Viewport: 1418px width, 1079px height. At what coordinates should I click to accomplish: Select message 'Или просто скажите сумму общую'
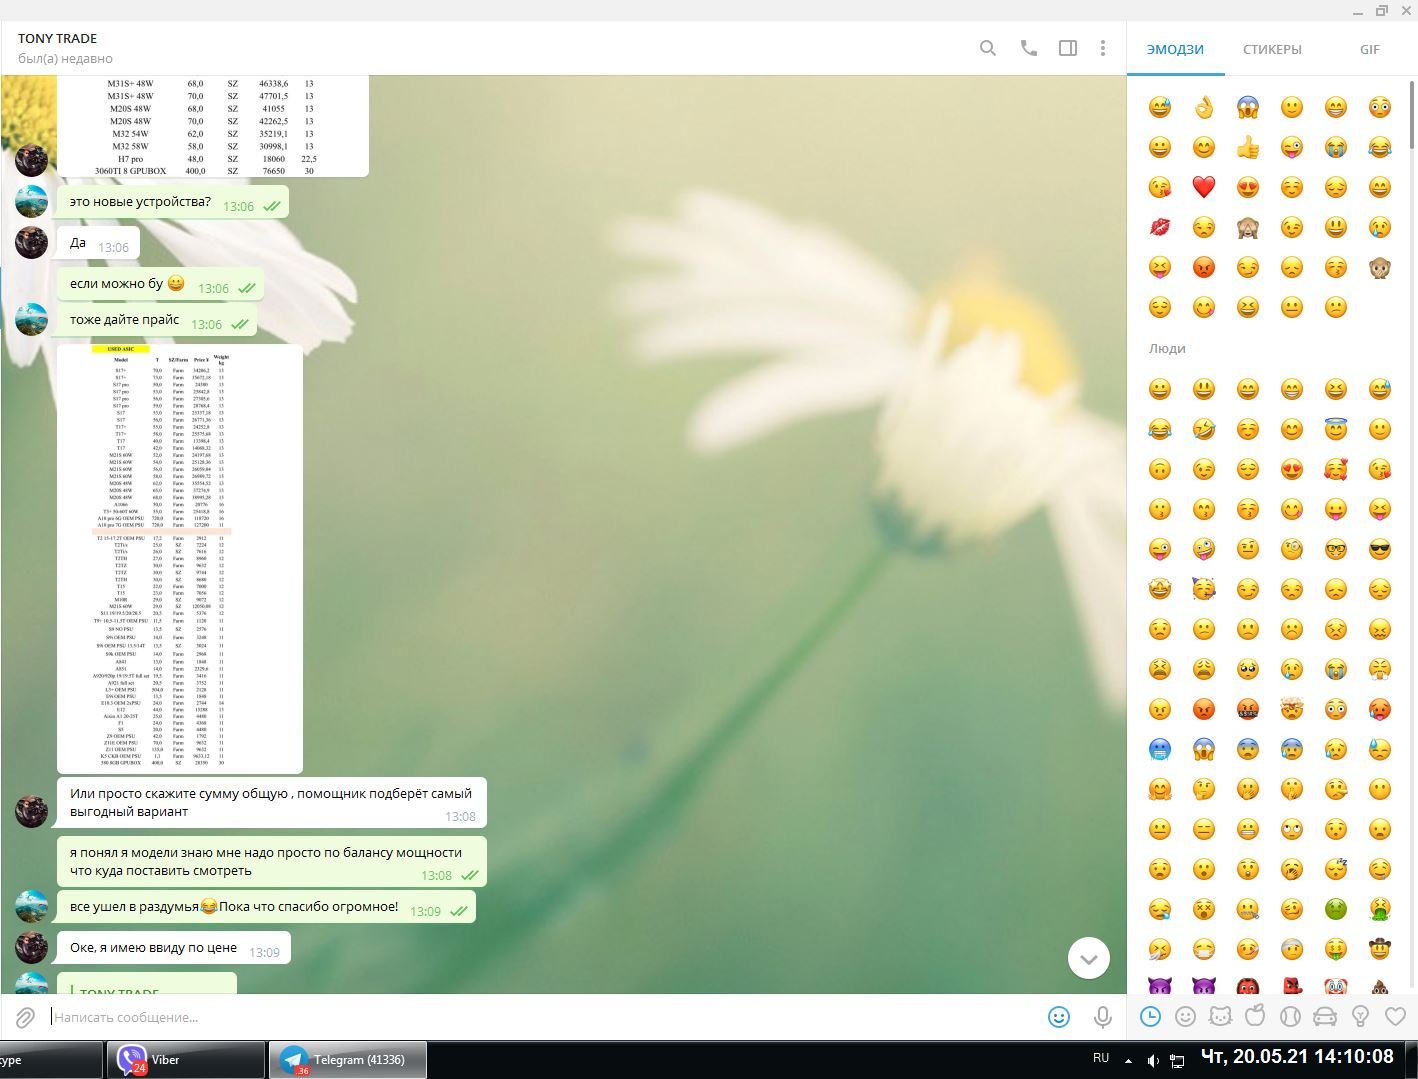click(x=272, y=803)
